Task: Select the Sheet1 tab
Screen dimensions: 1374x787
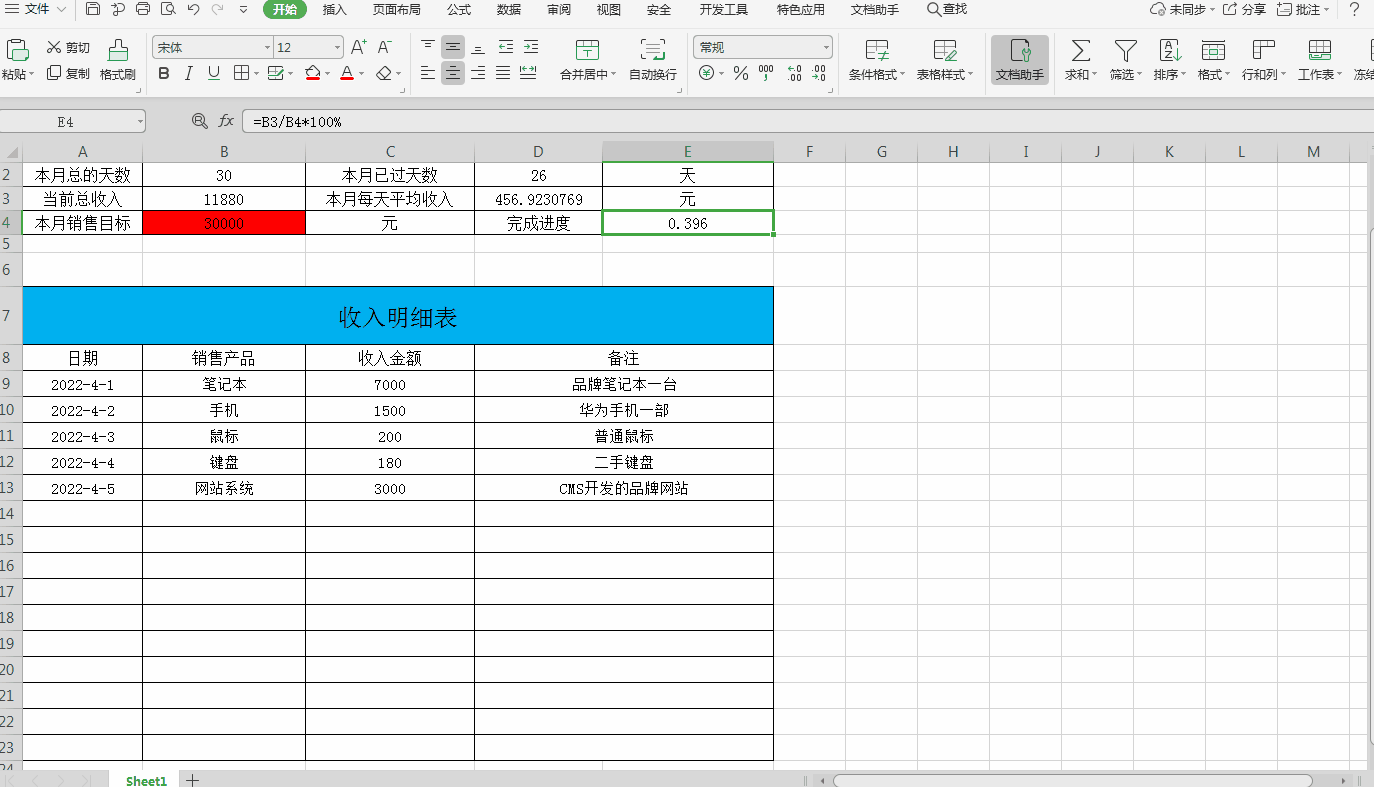Action: (x=146, y=781)
